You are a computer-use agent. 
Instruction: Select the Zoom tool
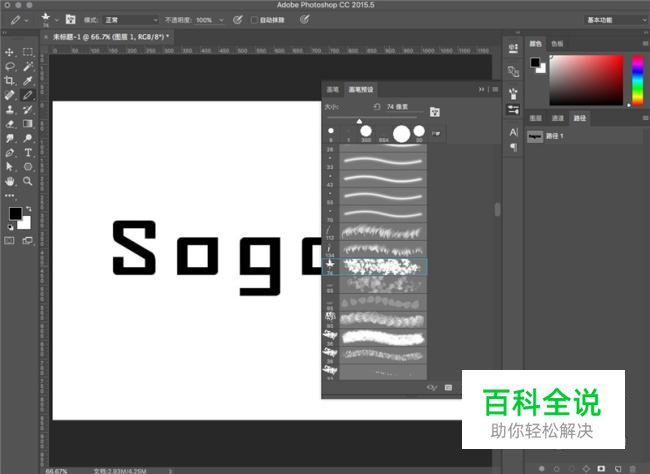tap(28, 181)
